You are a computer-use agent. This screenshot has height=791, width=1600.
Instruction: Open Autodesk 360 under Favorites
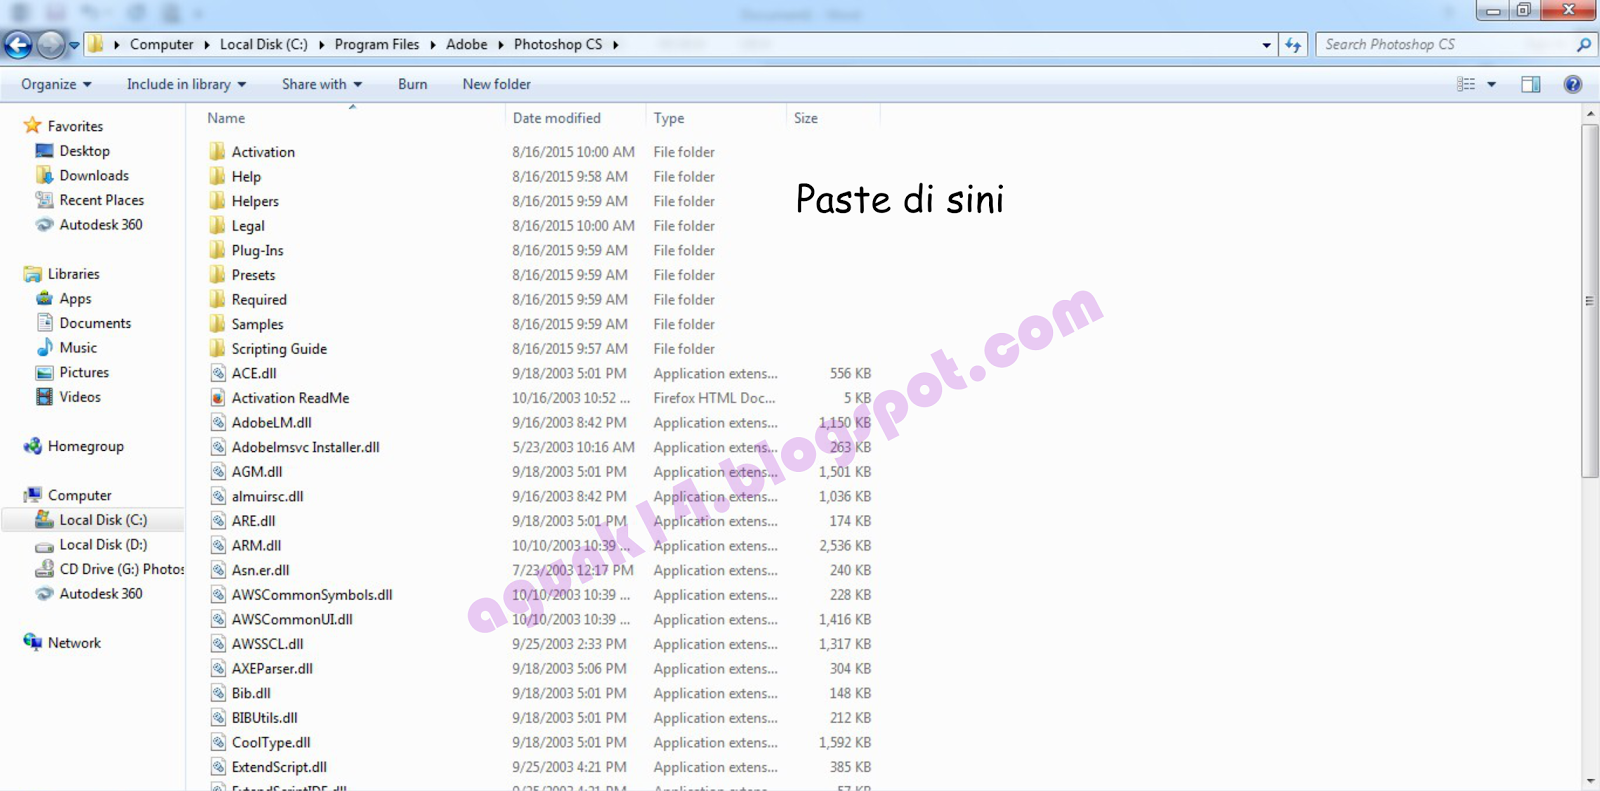pyautogui.click(x=101, y=225)
